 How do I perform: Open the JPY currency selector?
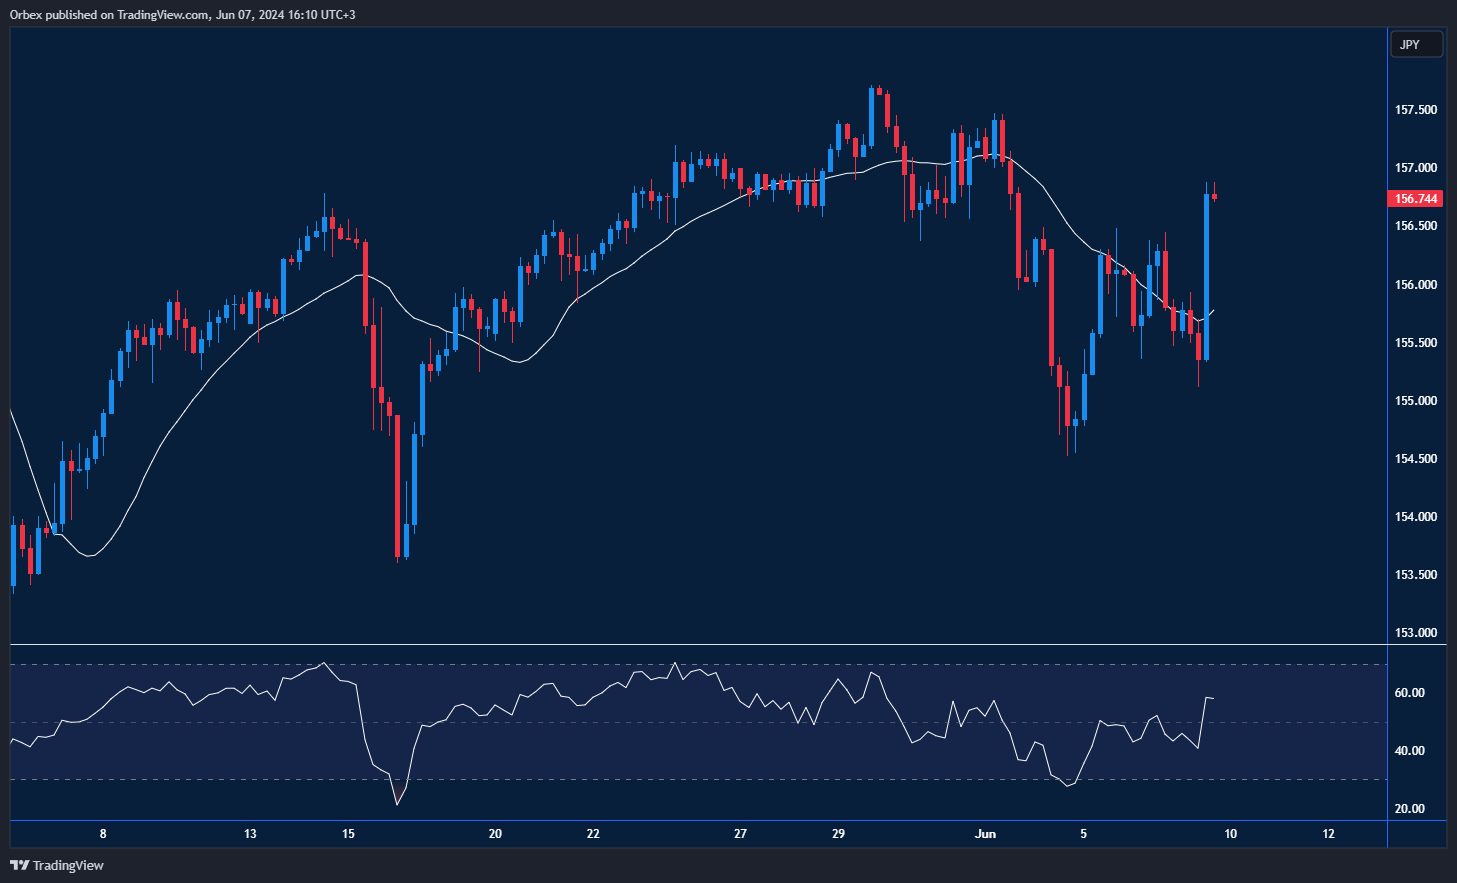click(x=1415, y=44)
